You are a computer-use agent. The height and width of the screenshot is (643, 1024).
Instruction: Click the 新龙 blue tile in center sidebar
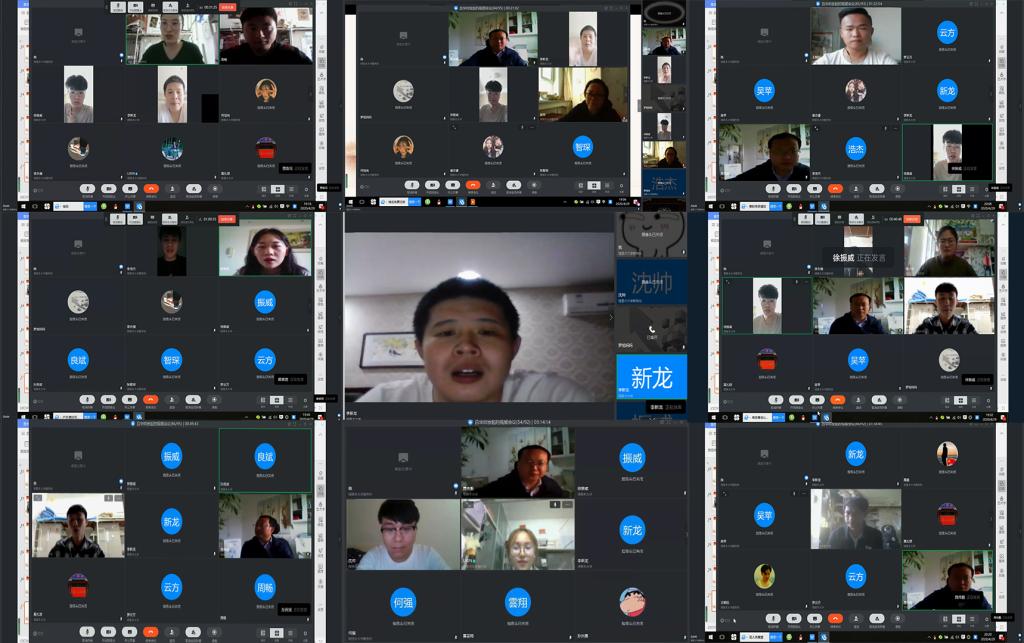tap(651, 379)
